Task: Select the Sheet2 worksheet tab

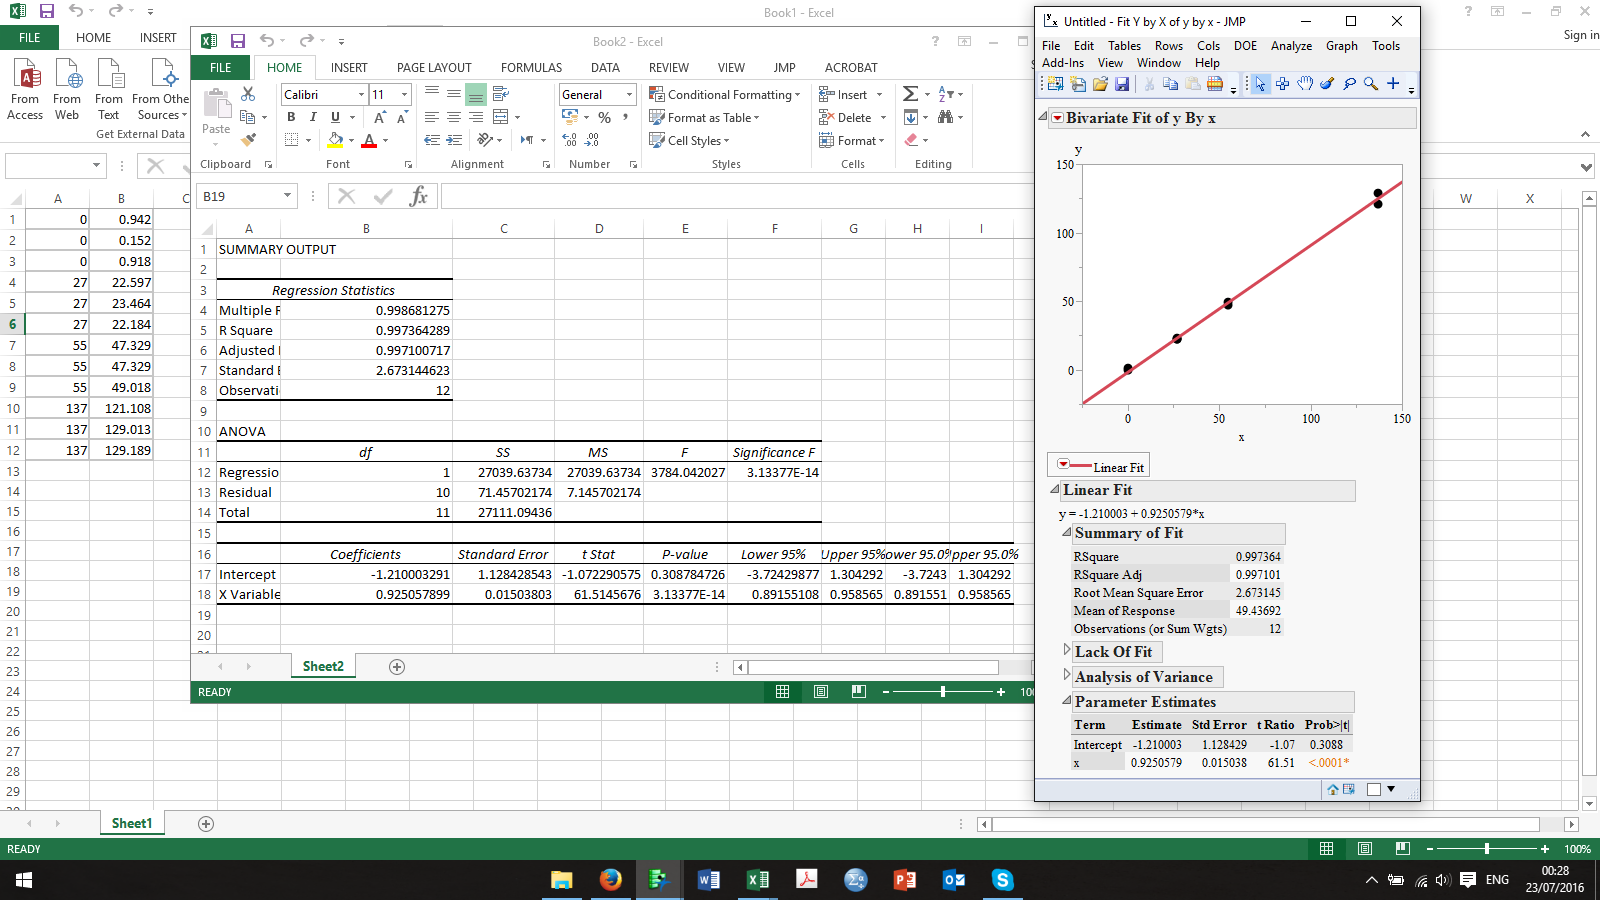Action: pyautogui.click(x=322, y=665)
